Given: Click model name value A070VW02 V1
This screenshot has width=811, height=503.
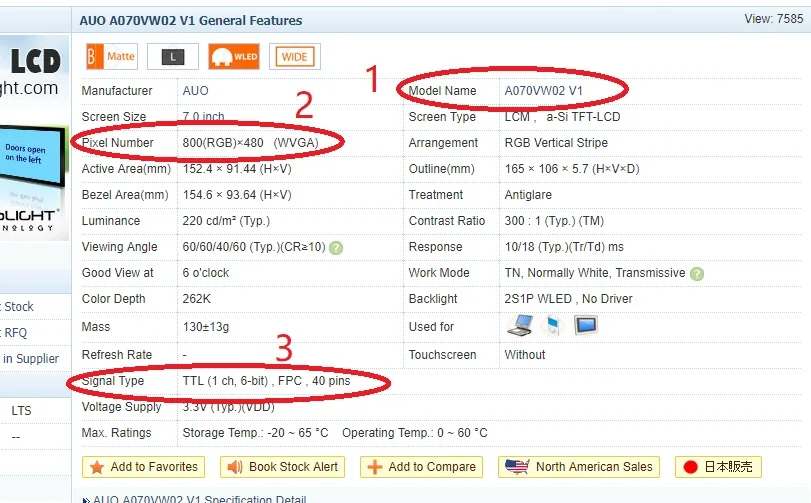Looking at the screenshot, I should (x=544, y=91).
